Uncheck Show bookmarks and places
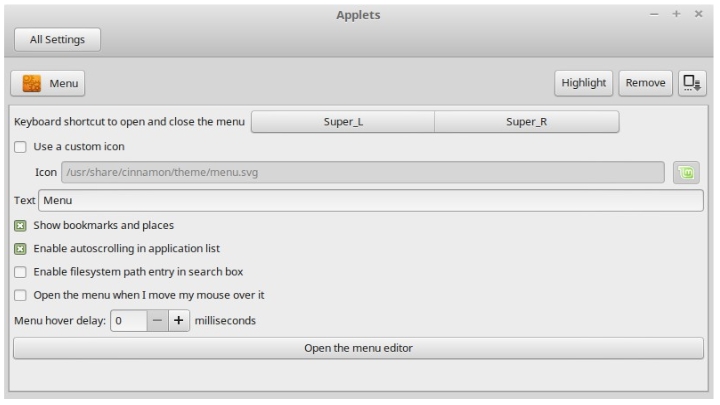 point(20,226)
